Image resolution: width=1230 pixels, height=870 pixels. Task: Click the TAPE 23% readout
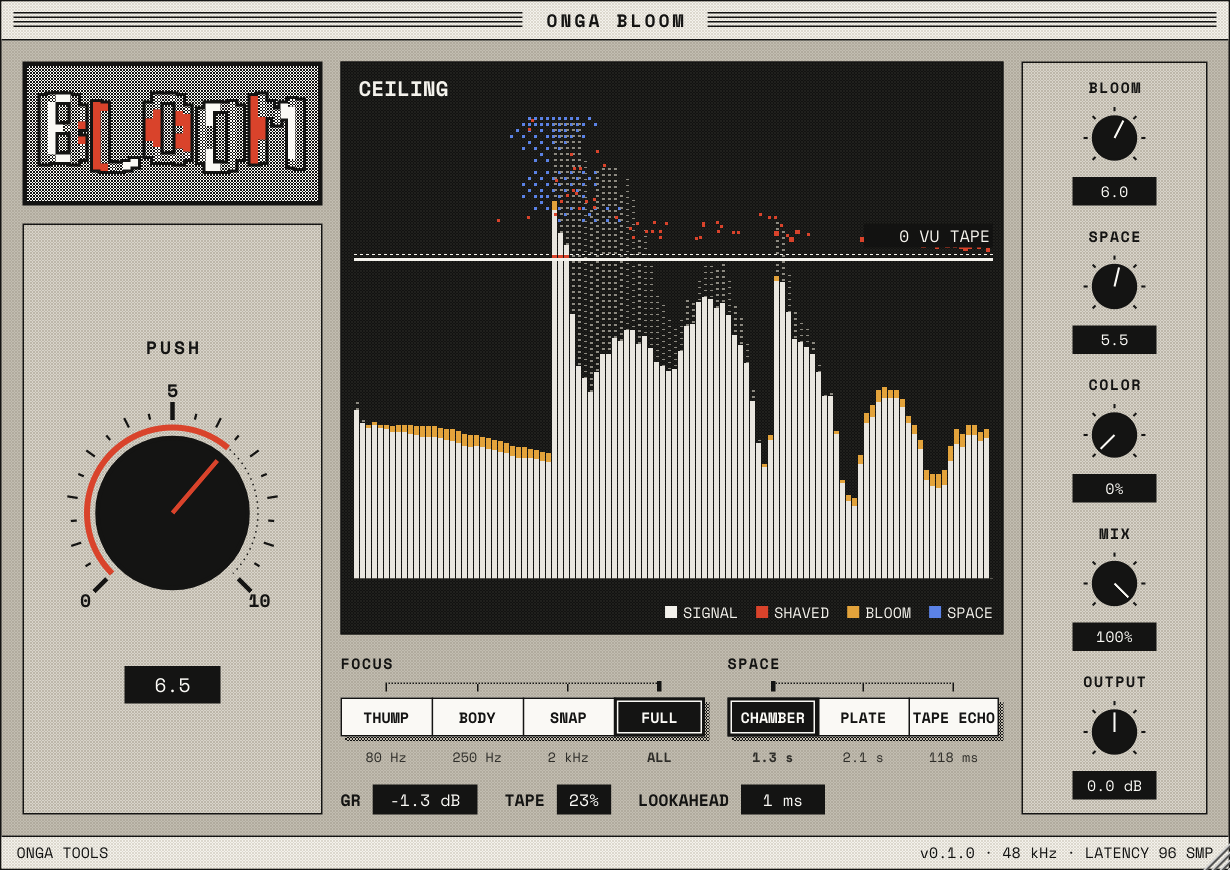tap(584, 800)
